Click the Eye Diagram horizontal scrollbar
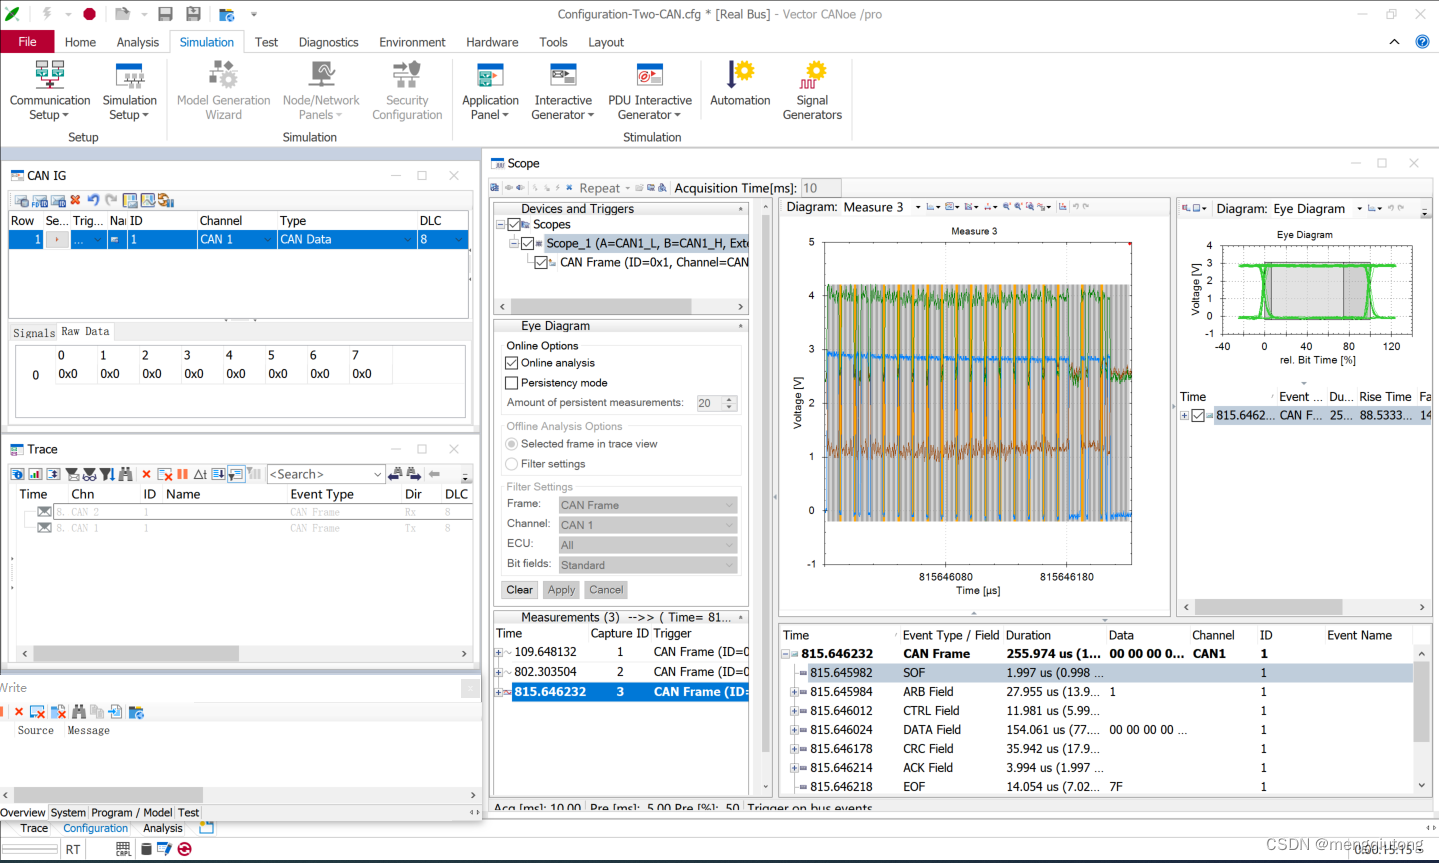The image size is (1439, 863). point(1268,607)
